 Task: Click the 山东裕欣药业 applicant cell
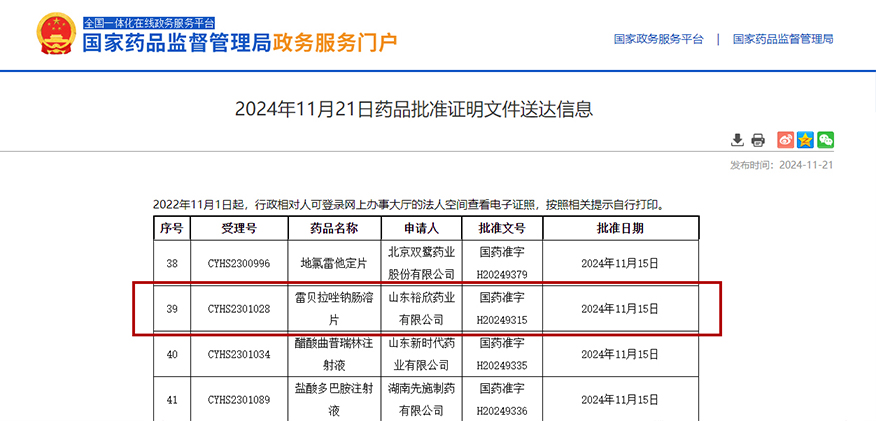coord(421,309)
